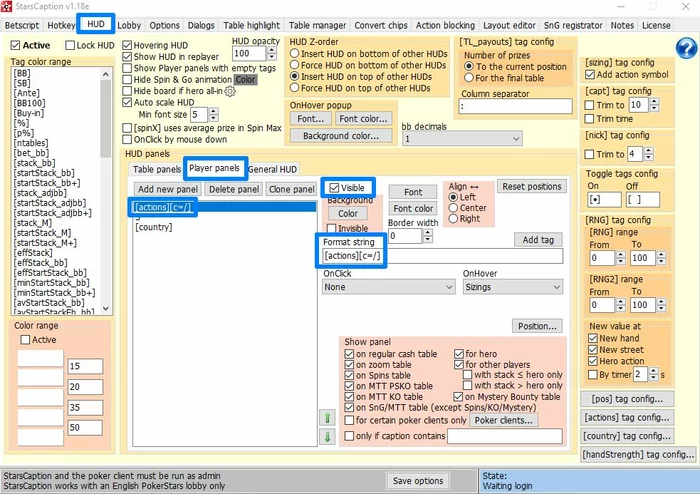Click Add new panel button

[x=168, y=189]
